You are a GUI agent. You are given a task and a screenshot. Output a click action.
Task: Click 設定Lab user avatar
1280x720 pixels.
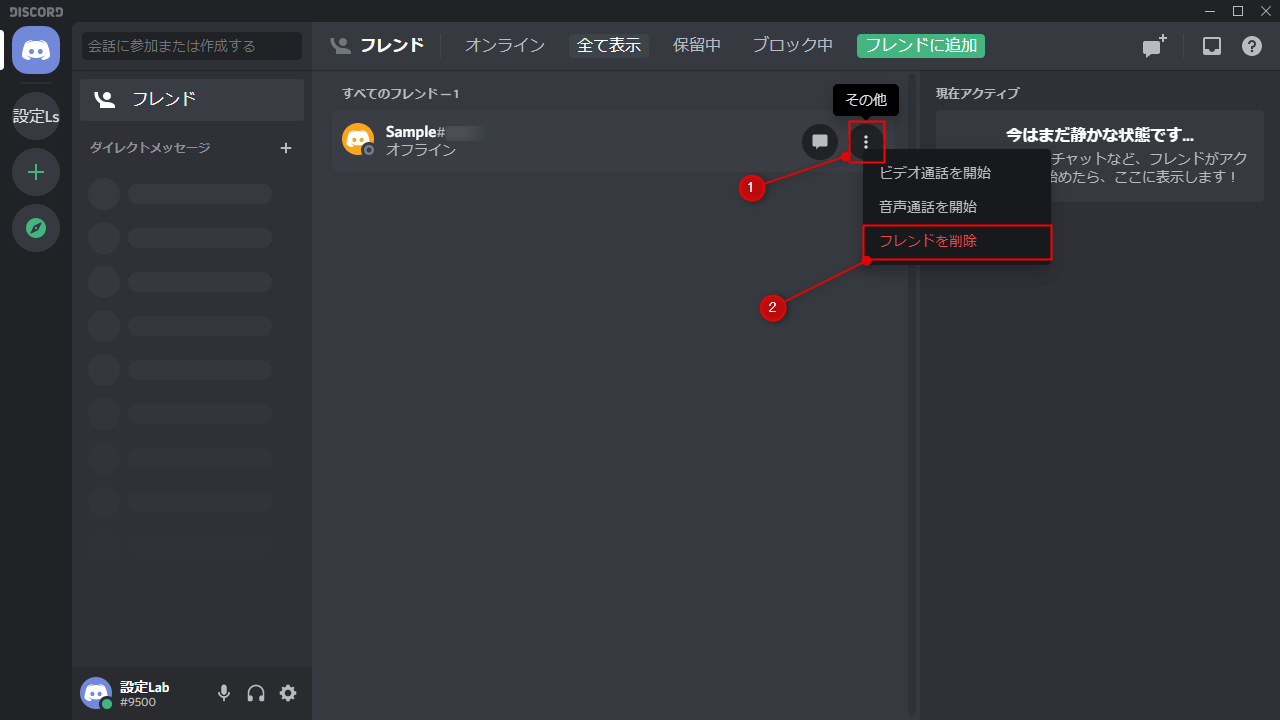point(96,693)
